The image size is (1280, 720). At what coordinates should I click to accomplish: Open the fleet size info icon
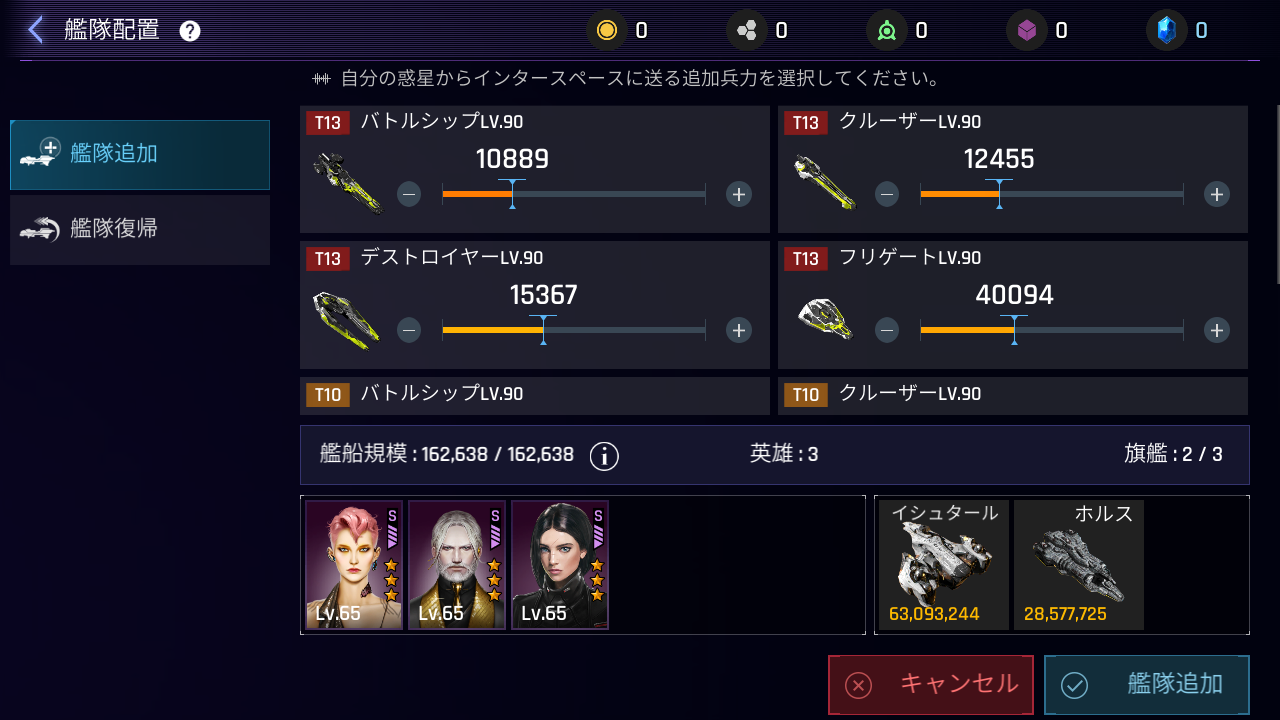604,456
